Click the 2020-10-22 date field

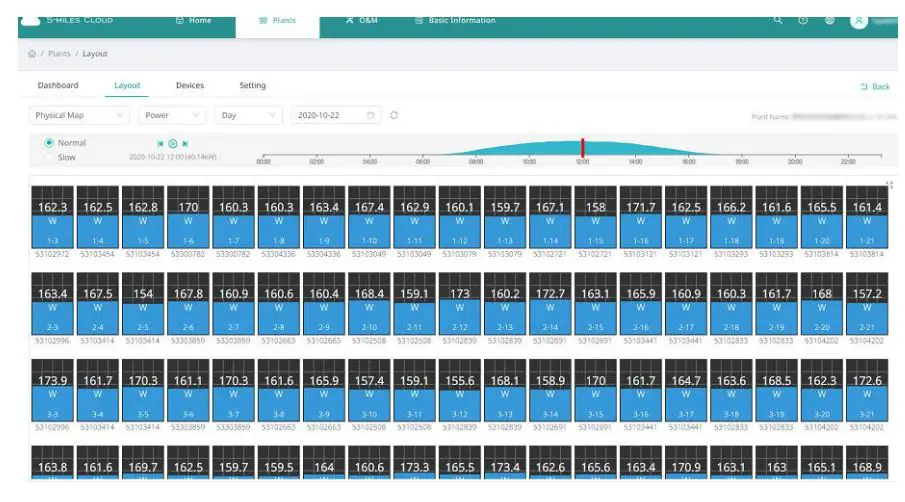coord(336,115)
